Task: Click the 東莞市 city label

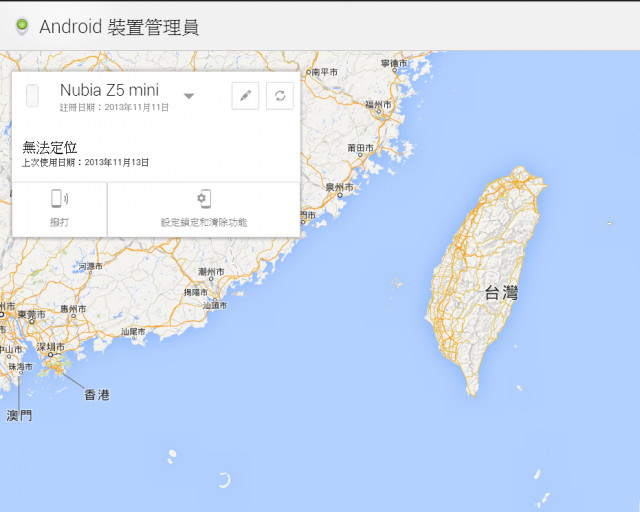Action: point(31,314)
